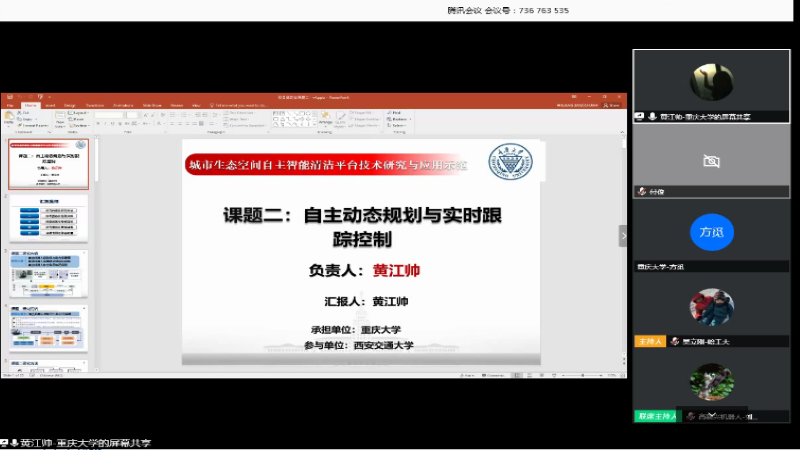Viewport: 800px width, 450px height.
Task: Click the Paste icon in the ribbon
Action: pyautogui.click(x=10, y=118)
